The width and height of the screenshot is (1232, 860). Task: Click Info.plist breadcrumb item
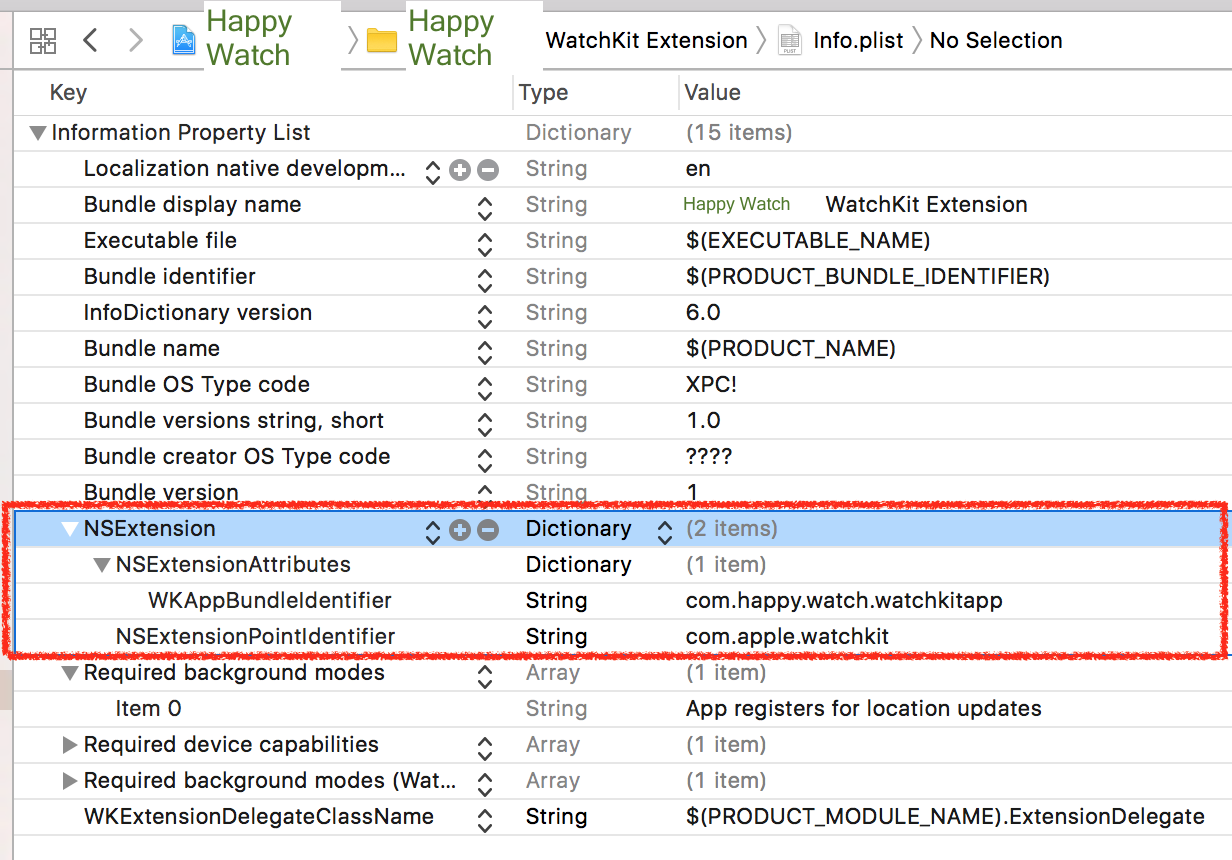tap(858, 40)
